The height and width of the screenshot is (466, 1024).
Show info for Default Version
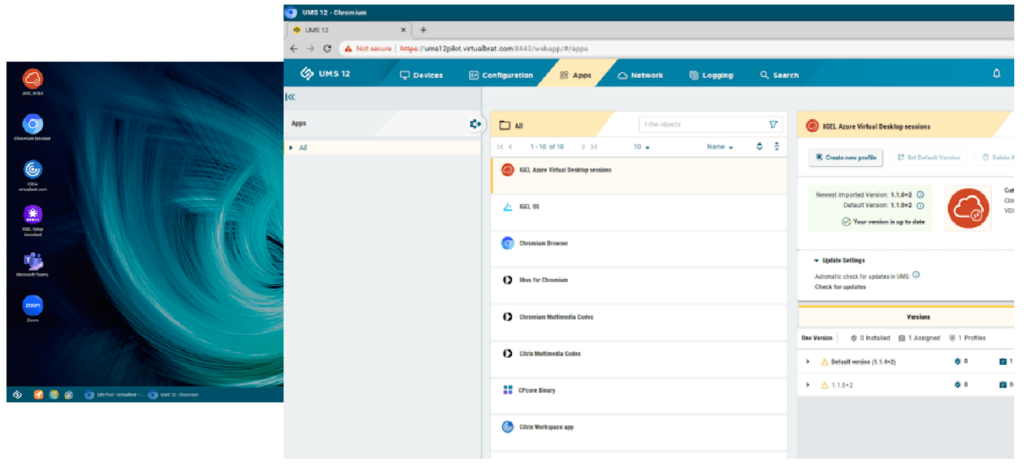pyautogui.click(x=920, y=206)
